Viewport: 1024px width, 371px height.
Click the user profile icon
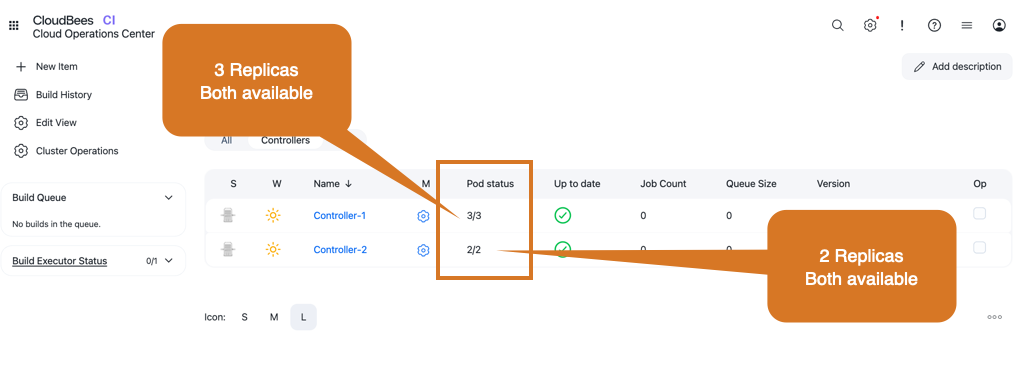point(999,25)
